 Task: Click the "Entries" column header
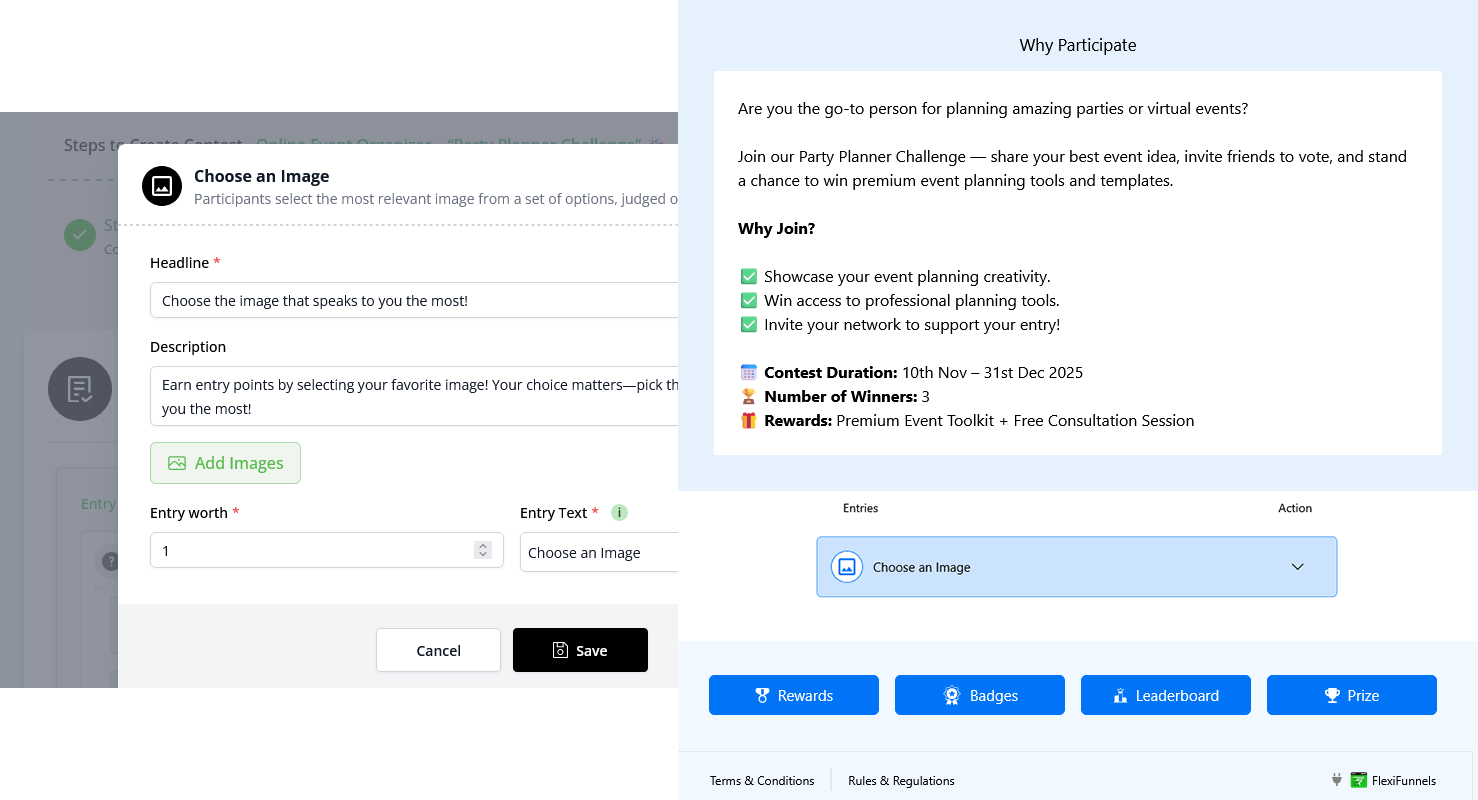[x=860, y=508]
